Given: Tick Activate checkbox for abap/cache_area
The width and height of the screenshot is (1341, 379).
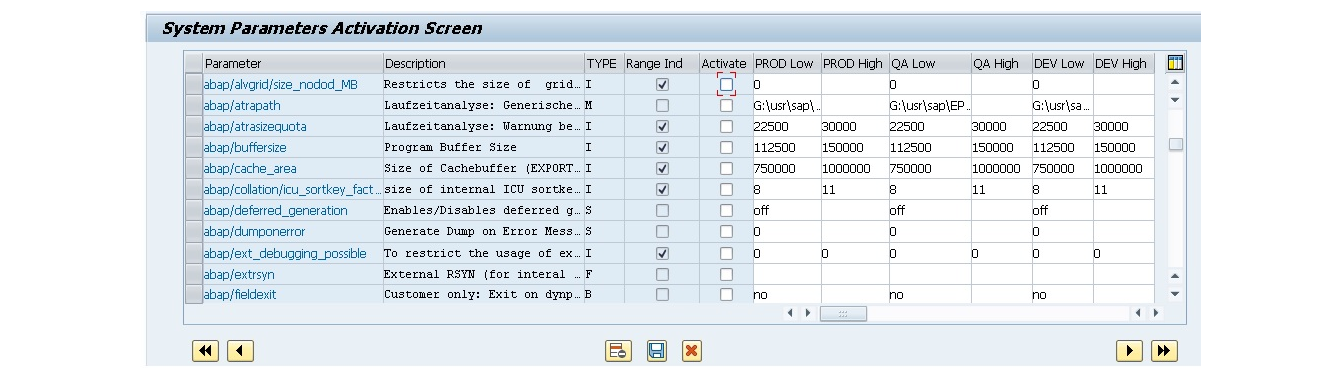Looking at the screenshot, I should tap(726, 169).
